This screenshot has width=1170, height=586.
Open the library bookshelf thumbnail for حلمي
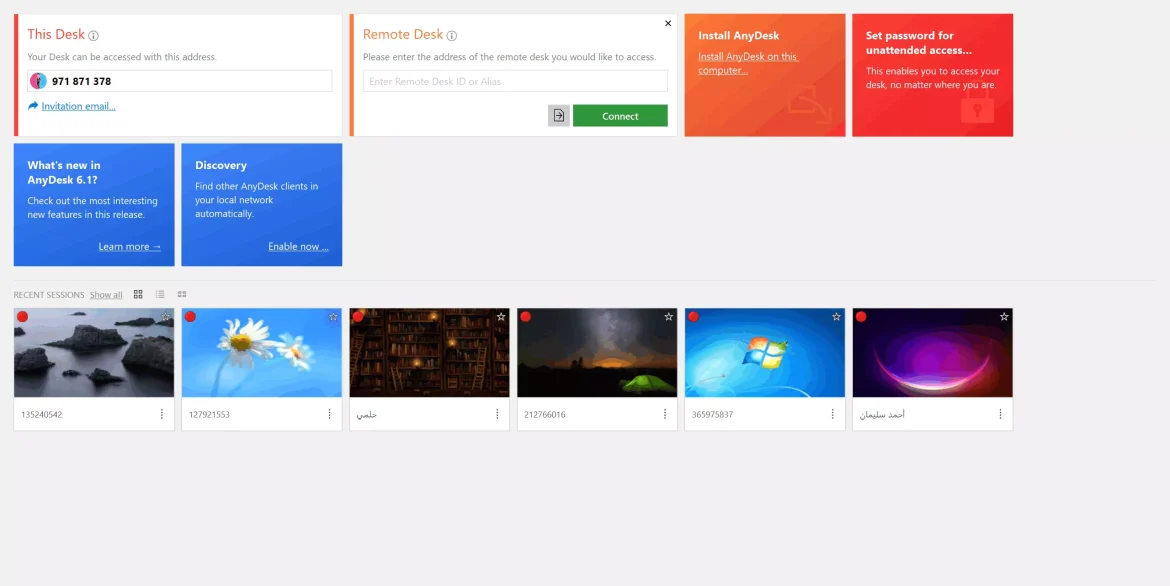[x=430, y=352]
